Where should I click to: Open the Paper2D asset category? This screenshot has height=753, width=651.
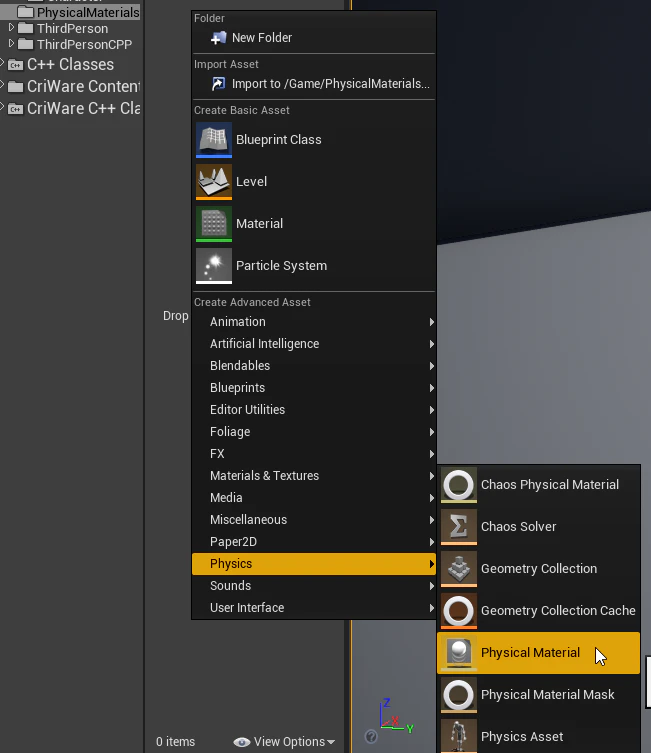(313, 542)
